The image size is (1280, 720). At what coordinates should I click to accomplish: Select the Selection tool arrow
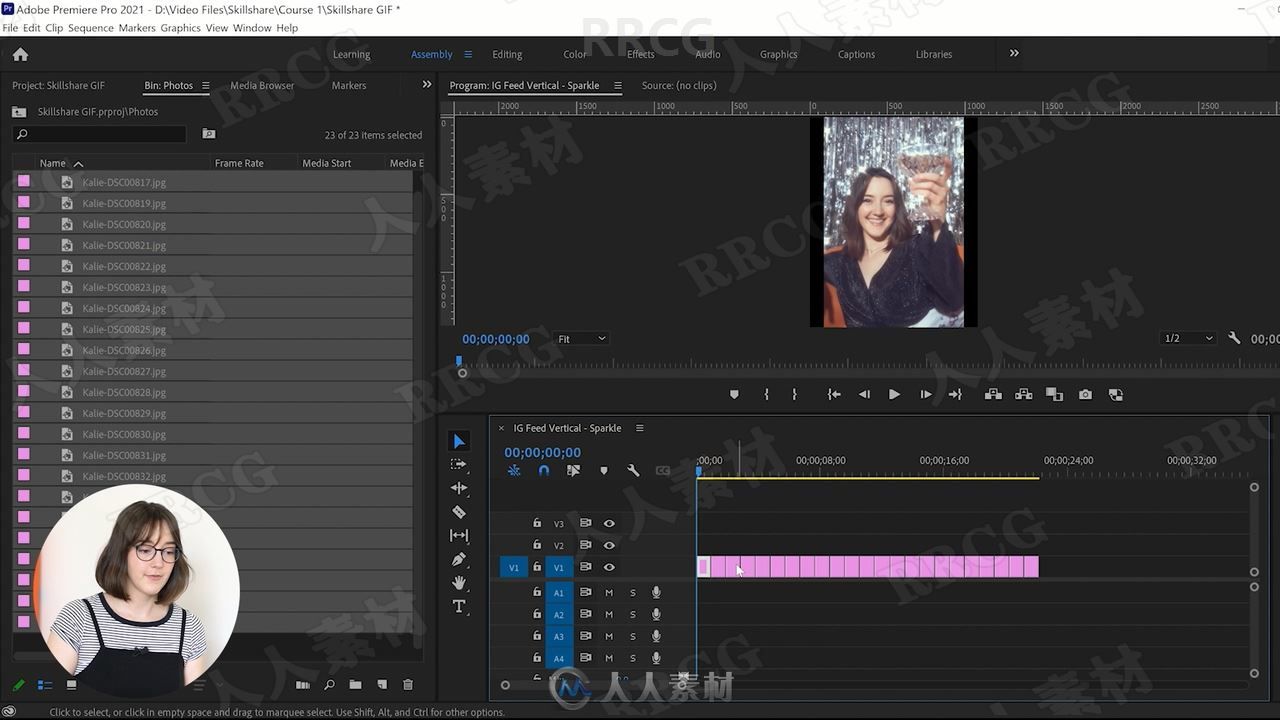click(x=459, y=441)
